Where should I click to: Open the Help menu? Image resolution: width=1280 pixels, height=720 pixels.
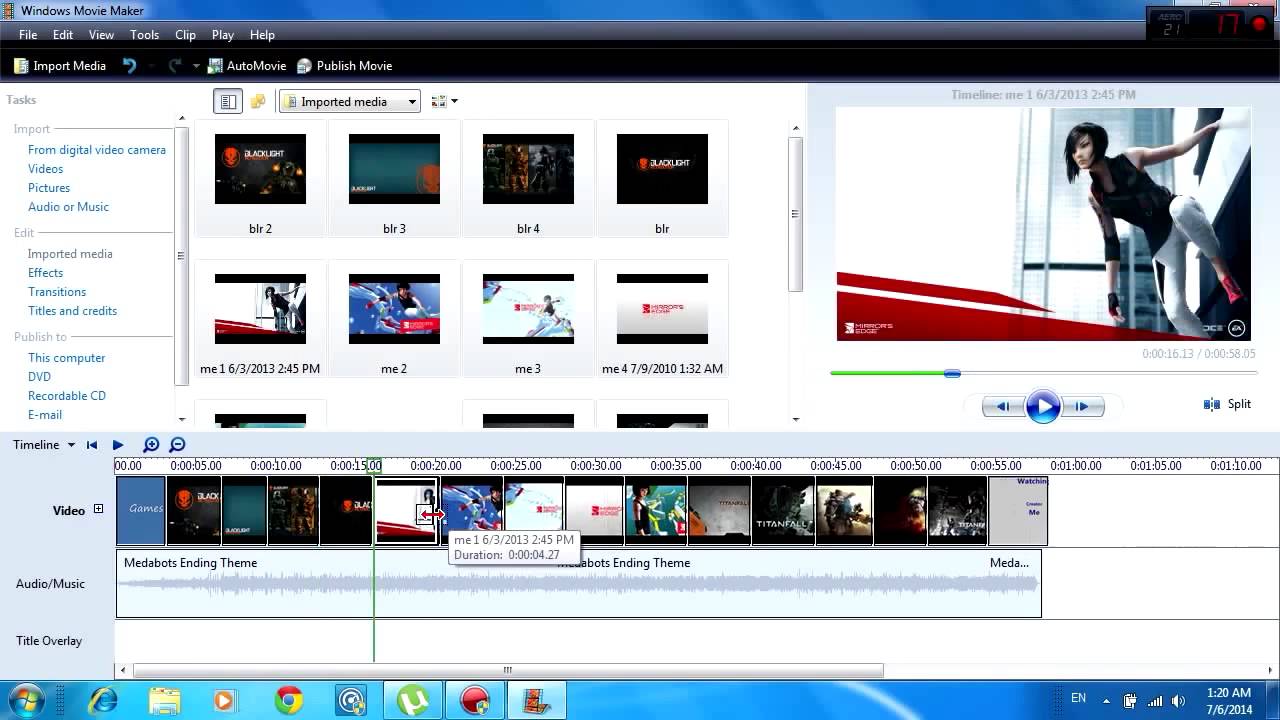coord(262,35)
